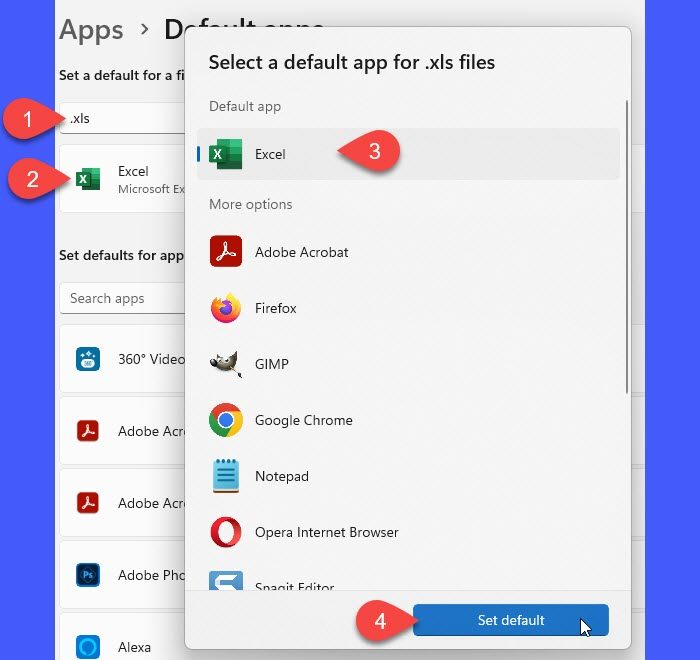Viewport: 700px width, 660px height.
Task: Select the GIMP mascot icon
Action: 226,364
